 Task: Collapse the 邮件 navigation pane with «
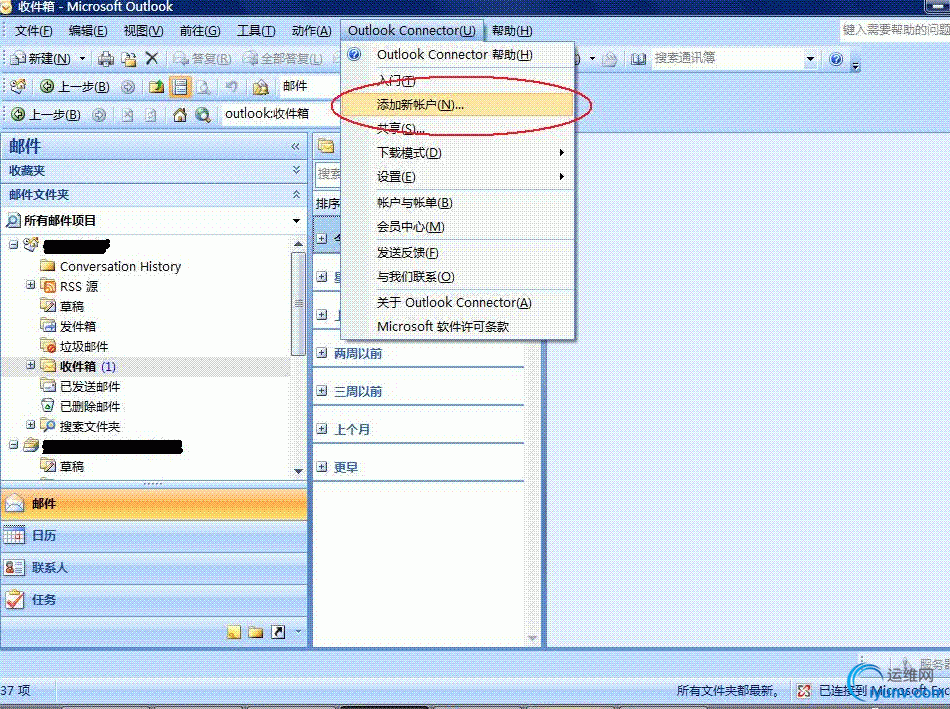pos(295,146)
